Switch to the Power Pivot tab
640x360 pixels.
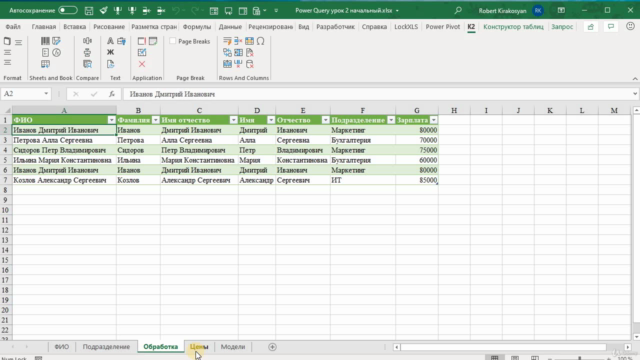(443, 27)
